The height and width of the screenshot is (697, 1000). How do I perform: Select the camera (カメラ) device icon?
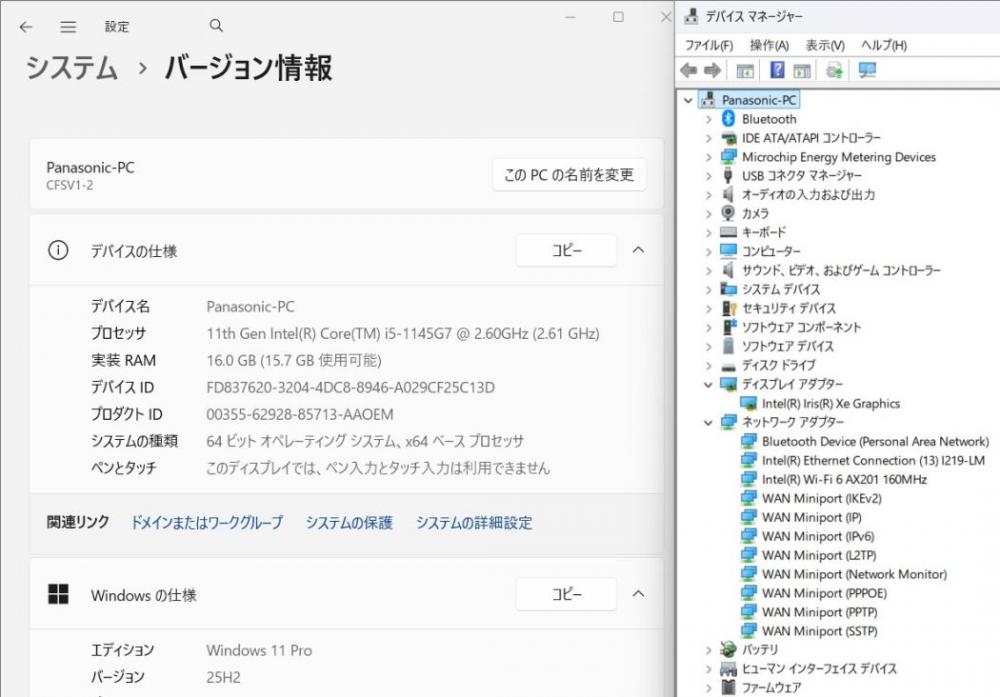[x=728, y=213]
